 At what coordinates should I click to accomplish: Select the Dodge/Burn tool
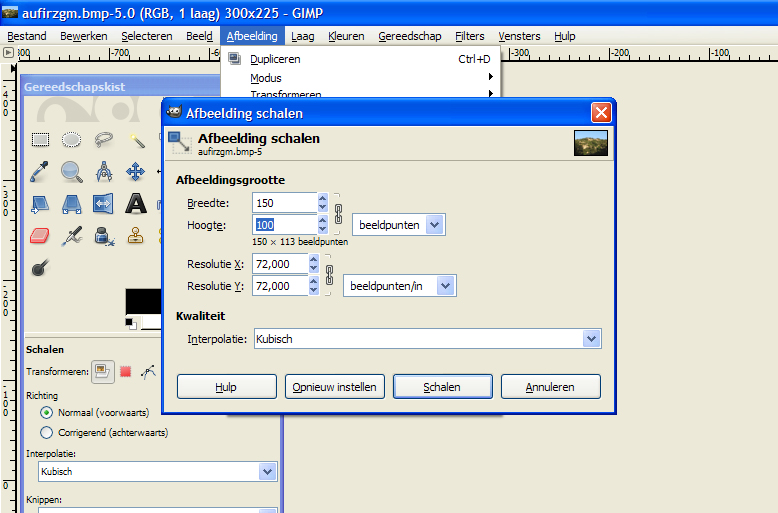pos(40,268)
